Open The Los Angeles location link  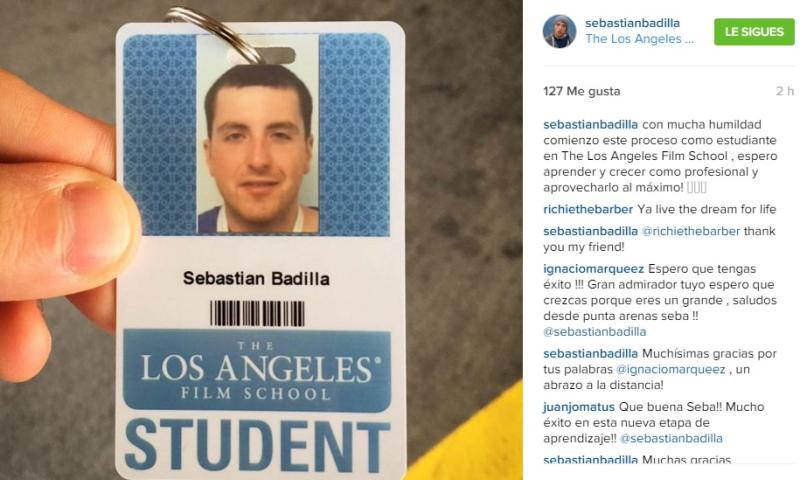pyautogui.click(x=639, y=39)
